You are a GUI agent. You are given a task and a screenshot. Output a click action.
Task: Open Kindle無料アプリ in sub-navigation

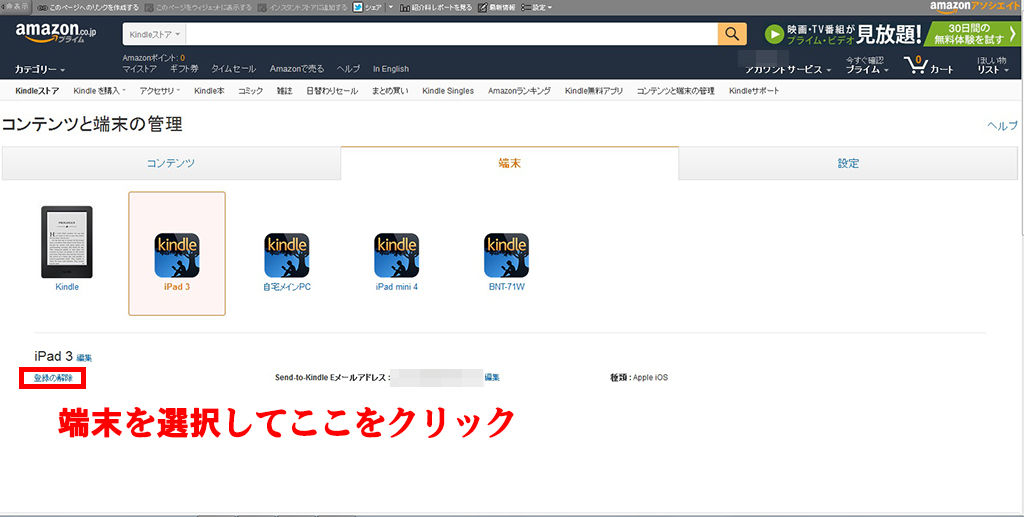pyautogui.click(x=594, y=91)
